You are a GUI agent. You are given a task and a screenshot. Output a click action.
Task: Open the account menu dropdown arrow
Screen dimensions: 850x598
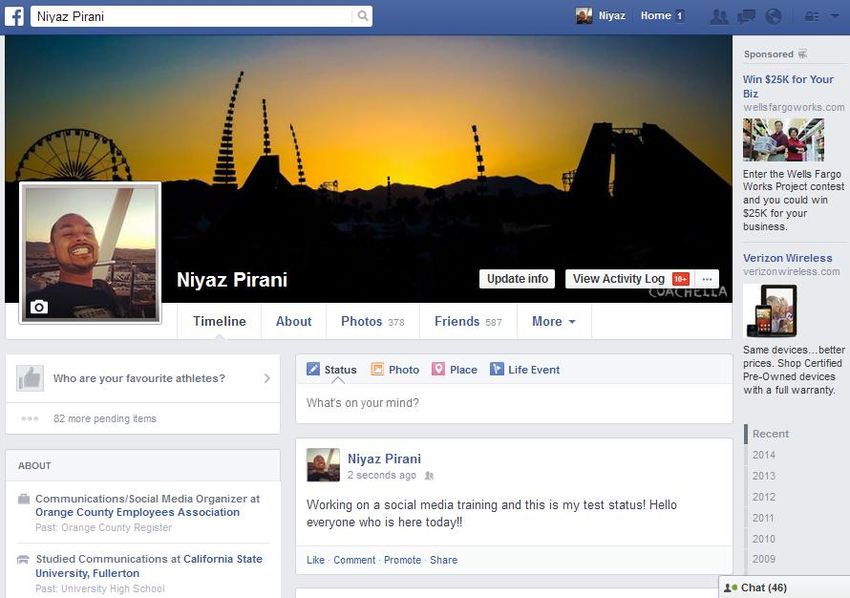834,17
